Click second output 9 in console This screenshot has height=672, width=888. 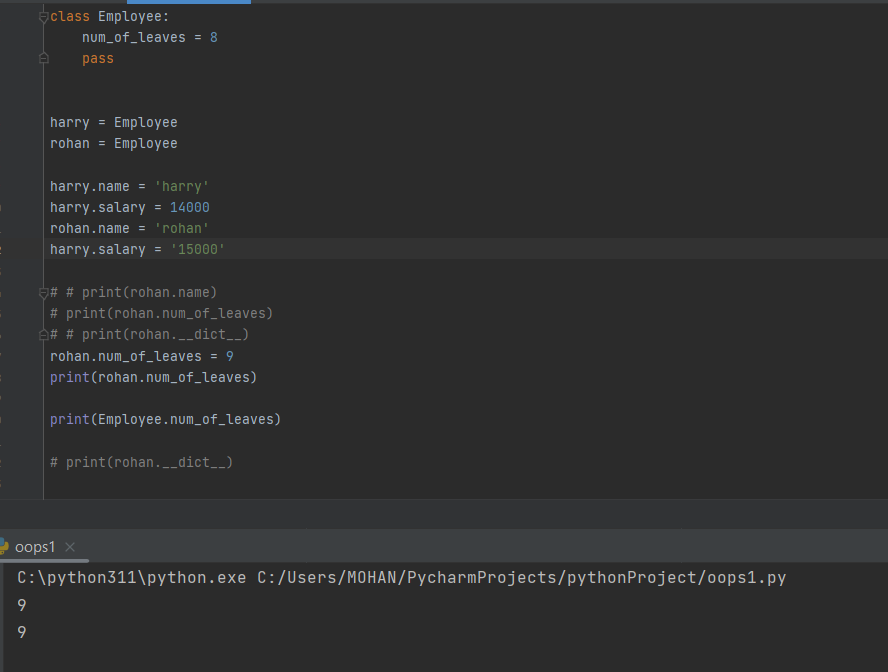[x=22, y=632]
